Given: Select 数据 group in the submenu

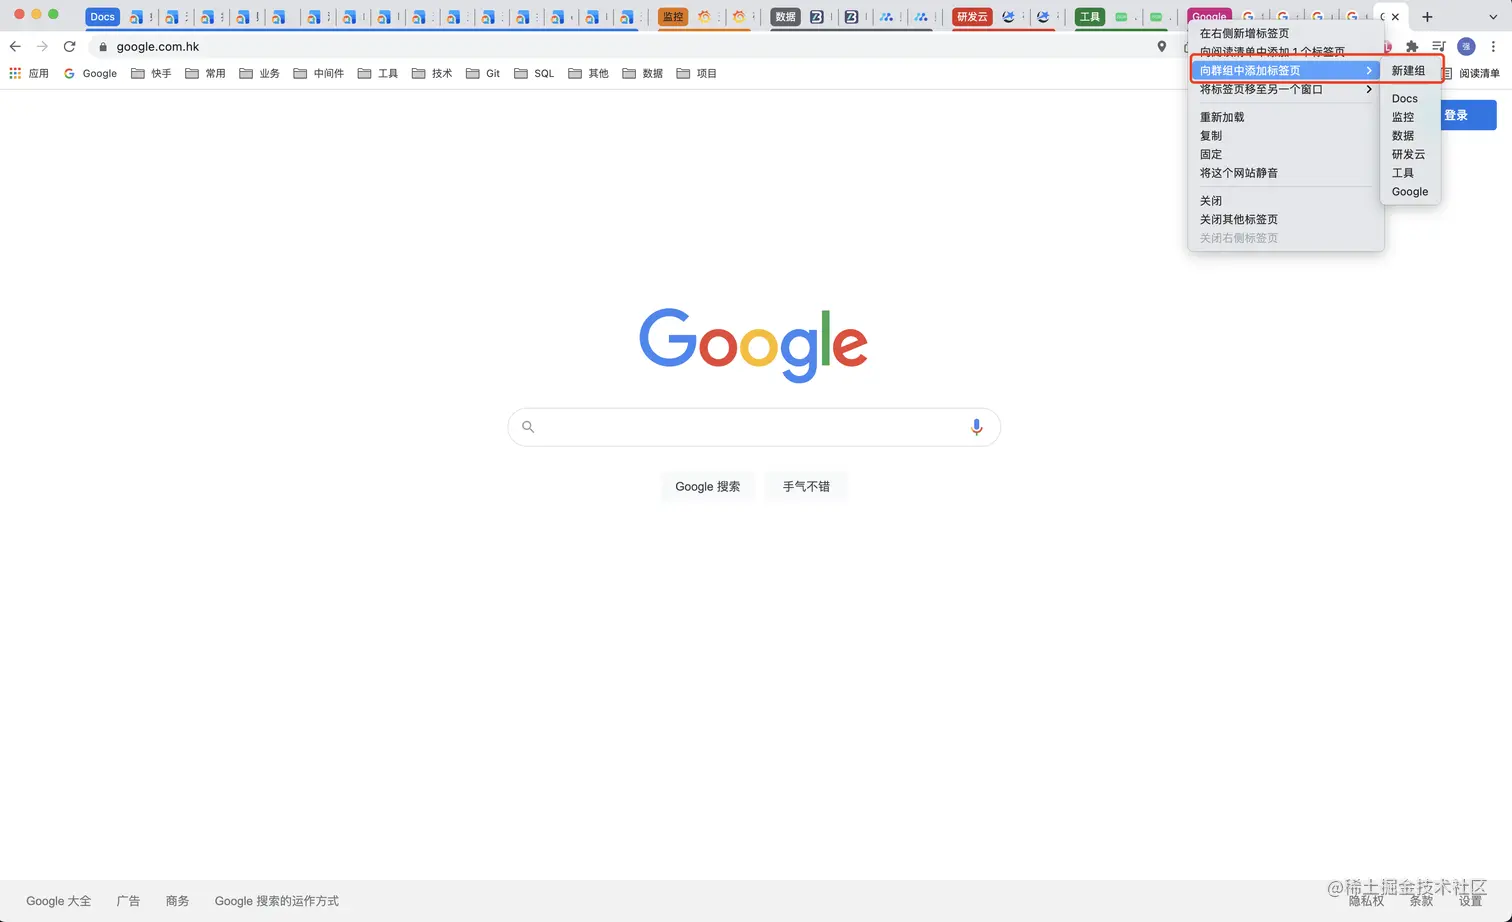Looking at the screenshot, I should [1410, 136].
